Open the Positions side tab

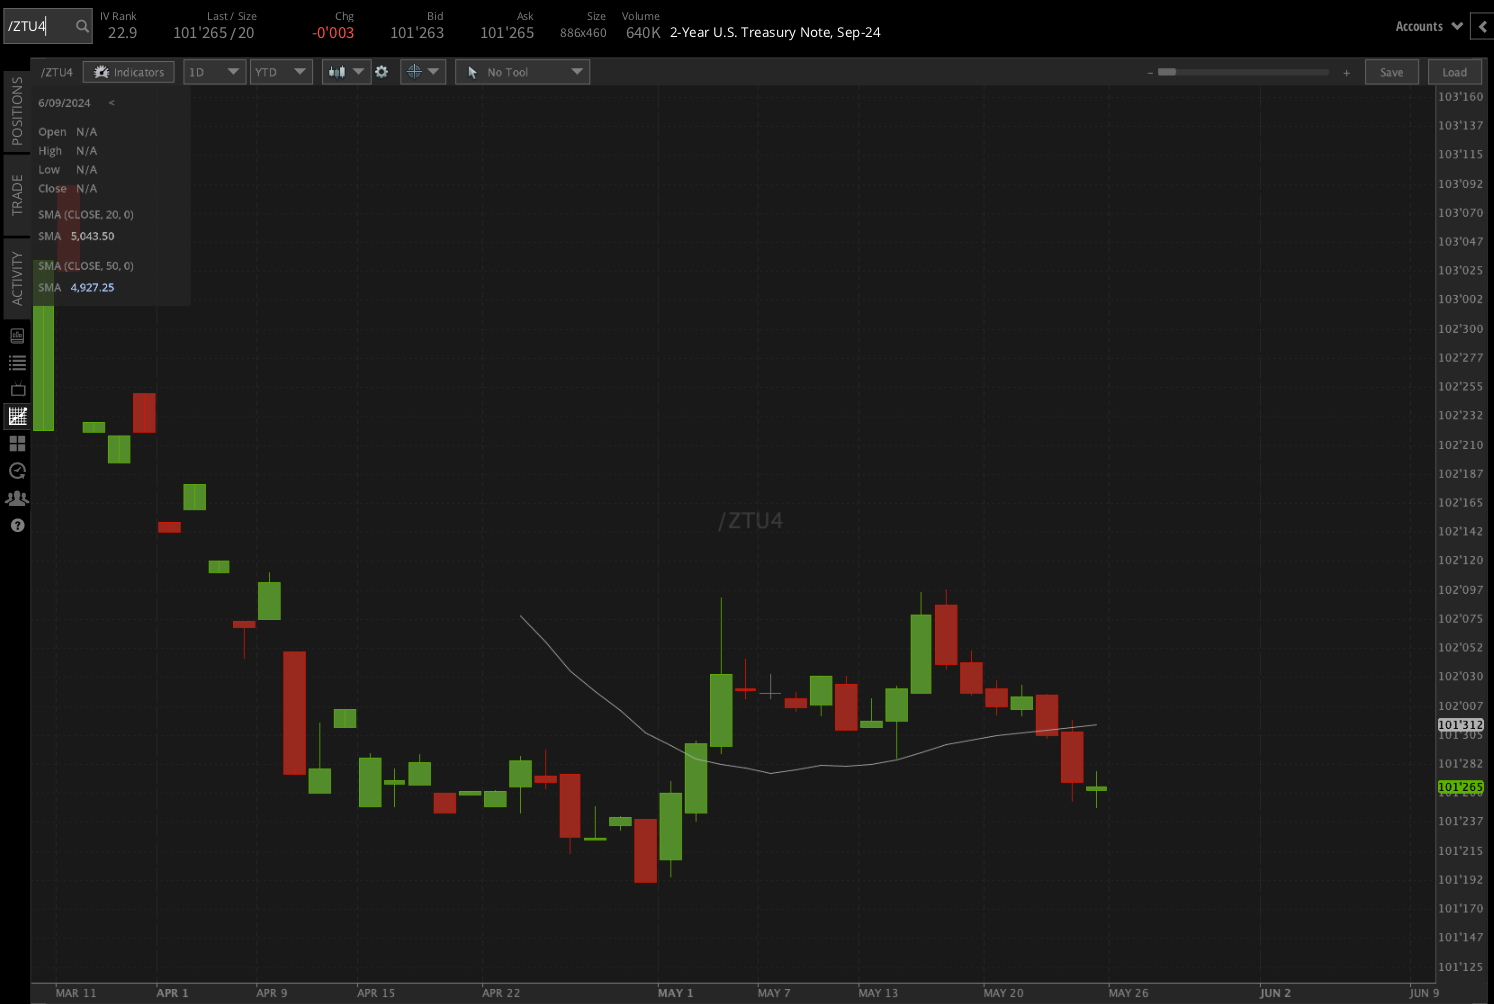pyautogui.click(x=17, y=111)
